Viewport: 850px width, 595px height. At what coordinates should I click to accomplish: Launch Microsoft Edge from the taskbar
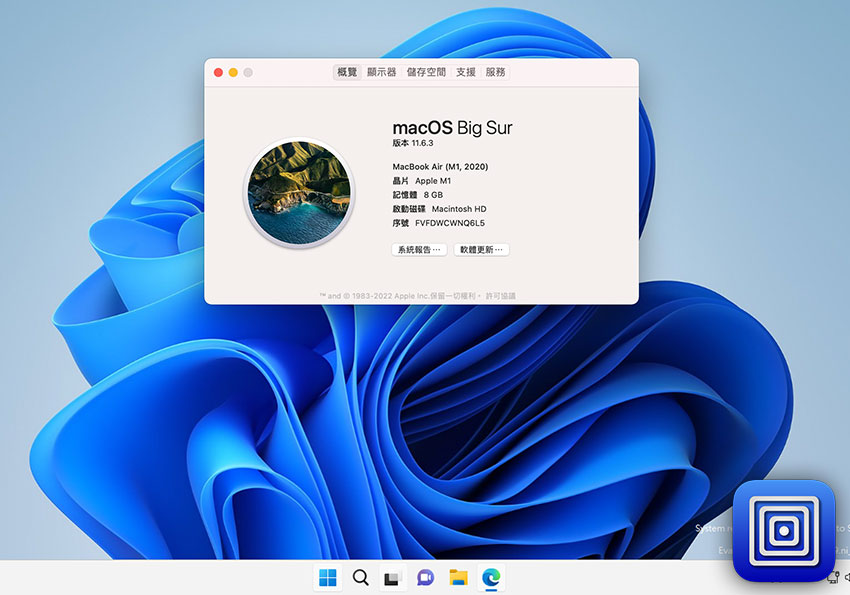pyautogui.click(x=491, y=578)
